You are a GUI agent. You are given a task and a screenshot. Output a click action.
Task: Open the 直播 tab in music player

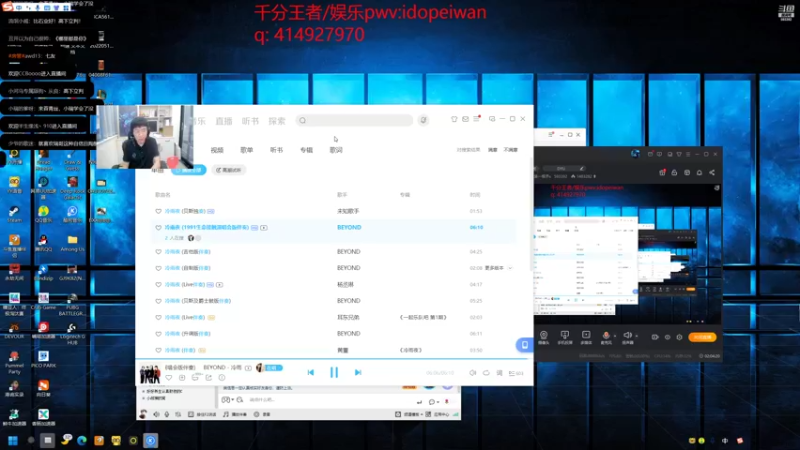click(223, 121)
